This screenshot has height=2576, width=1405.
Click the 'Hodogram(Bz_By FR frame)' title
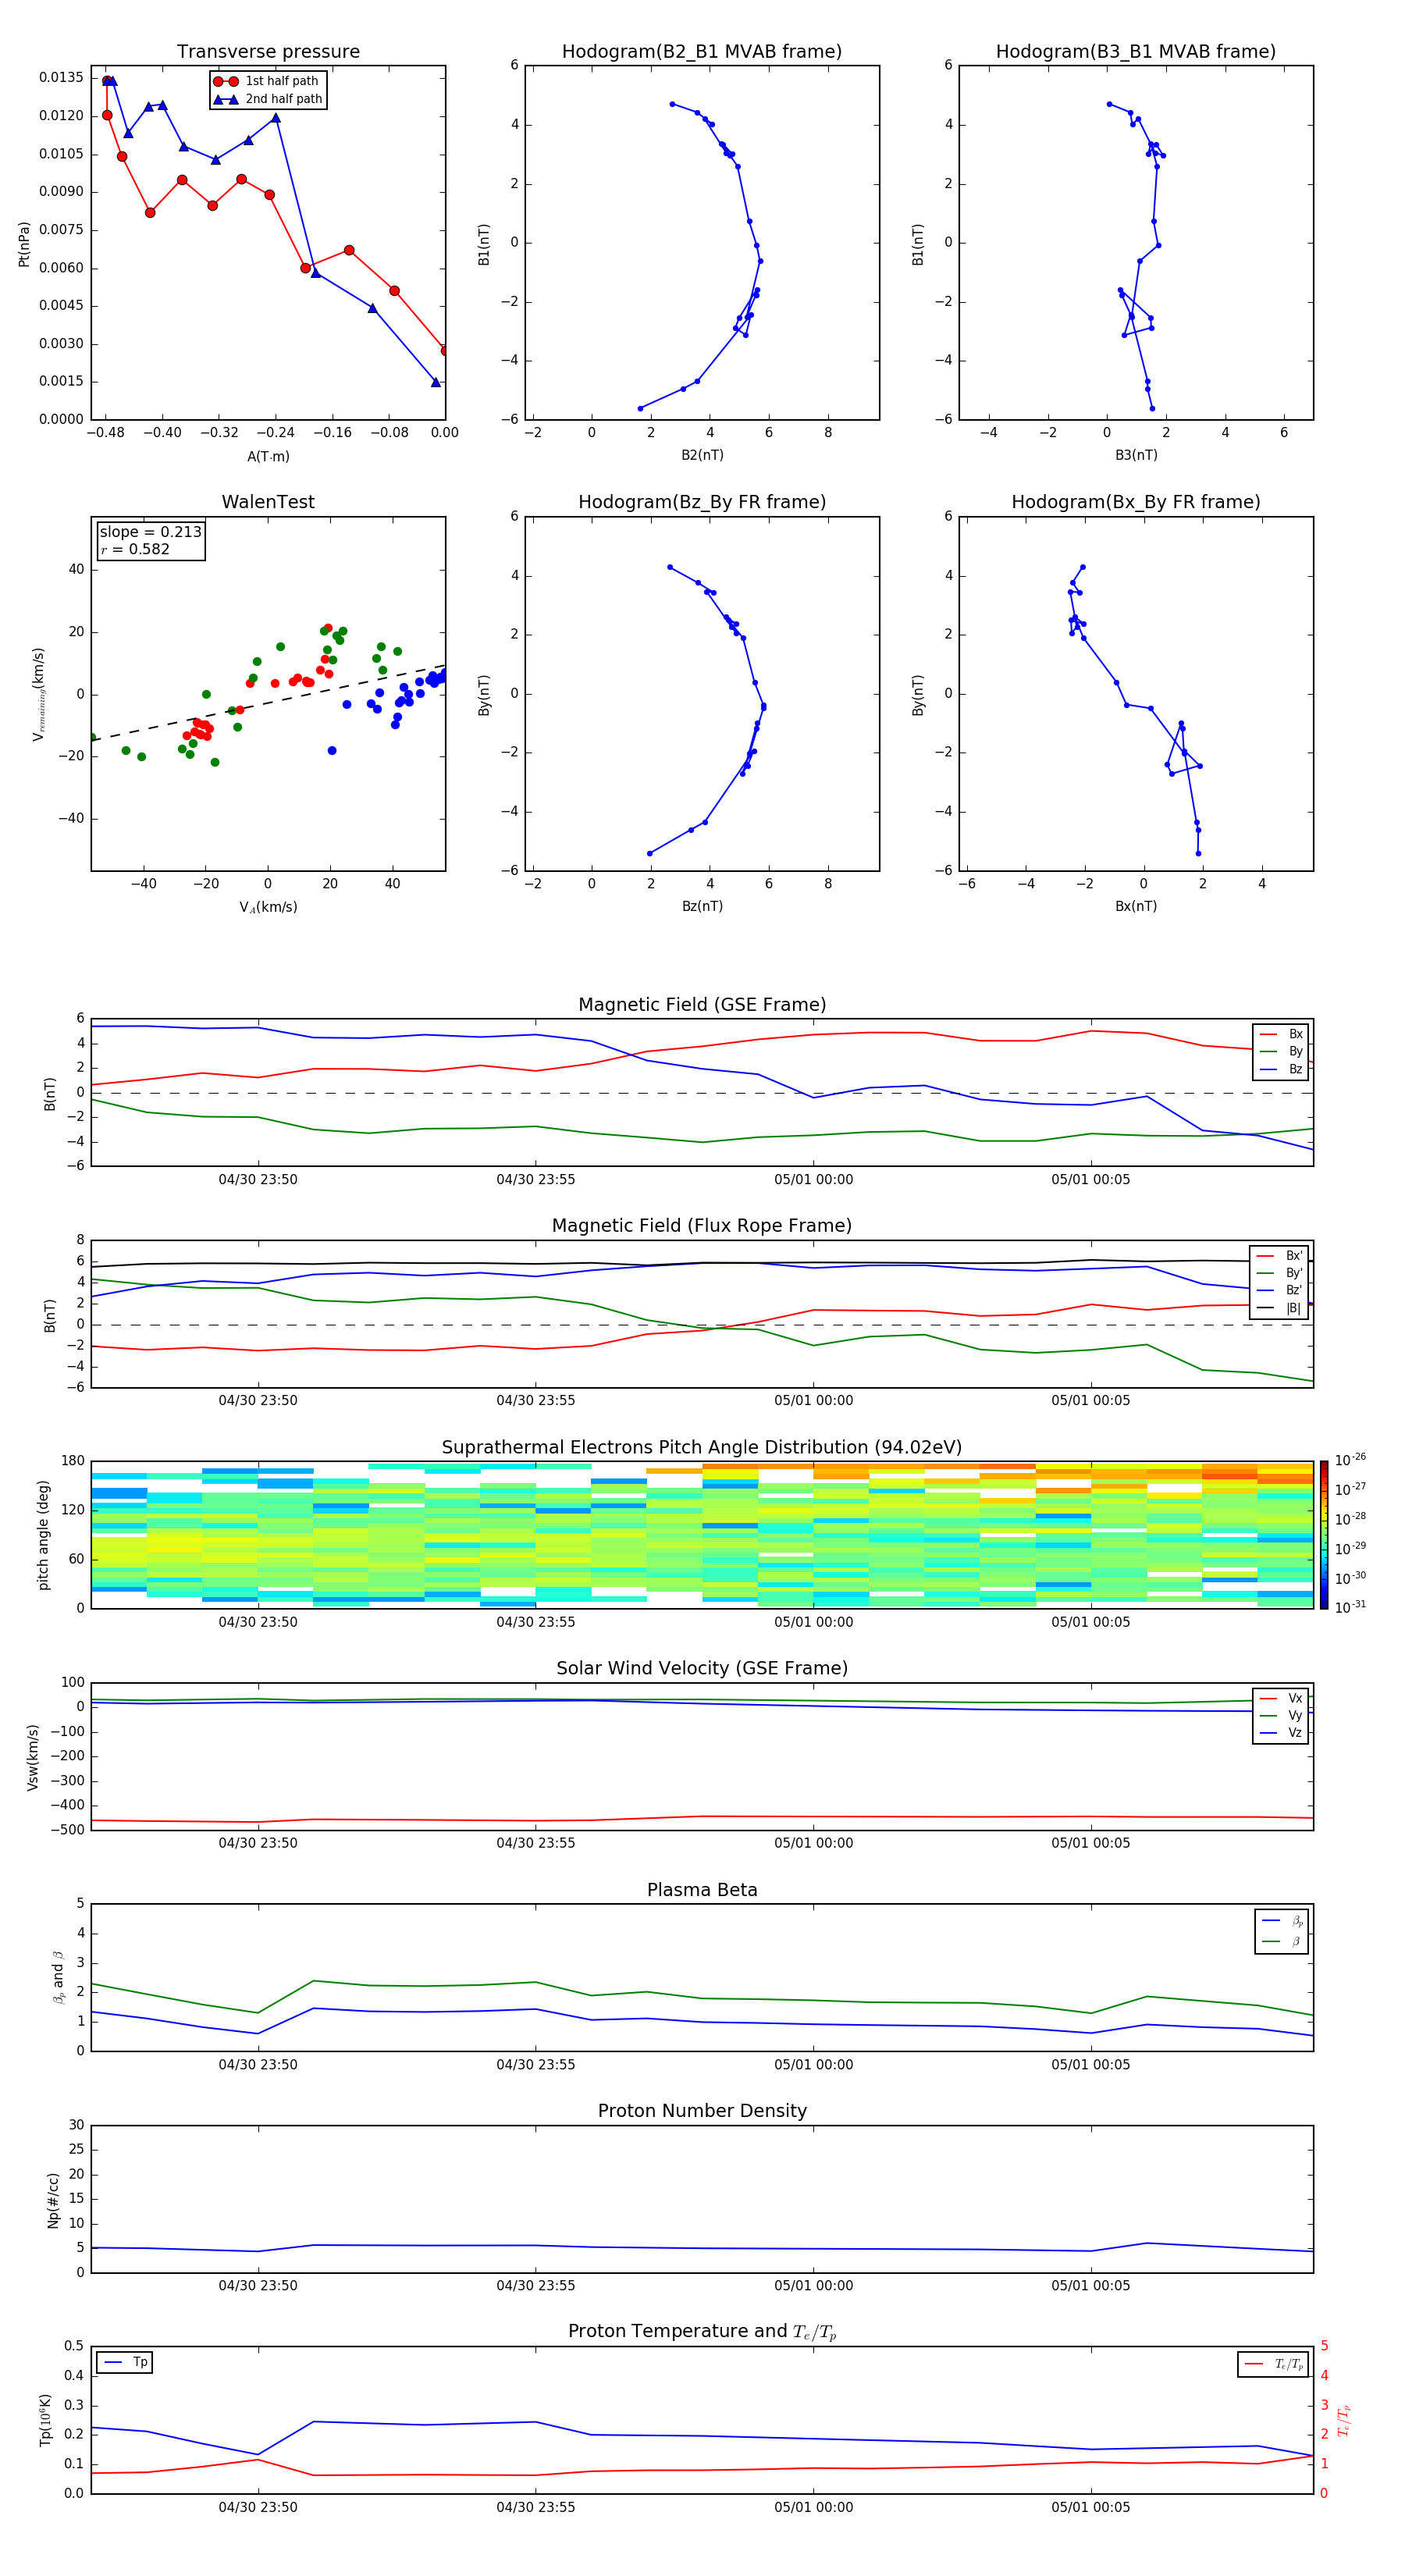[702, 502]
